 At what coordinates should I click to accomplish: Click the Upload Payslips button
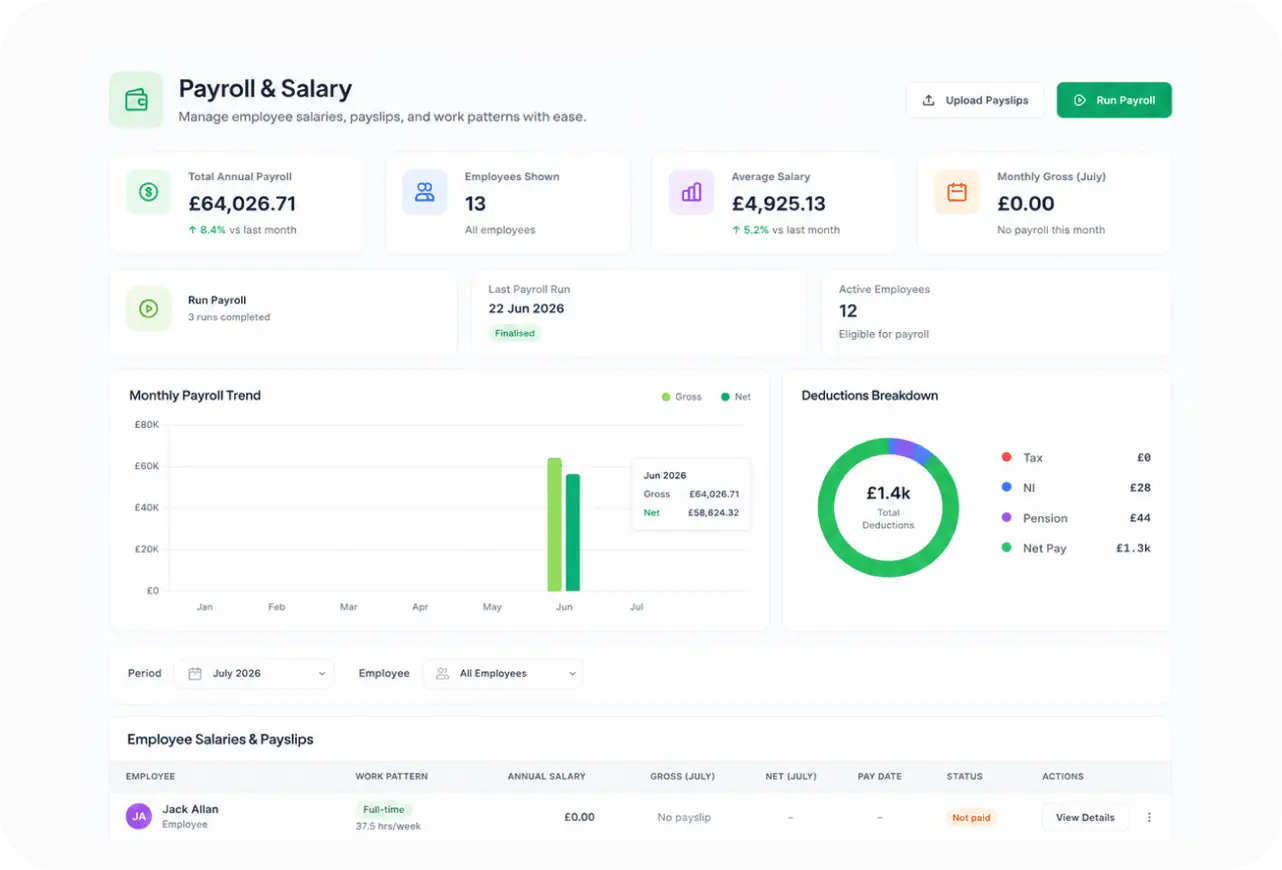pos(975,100)
